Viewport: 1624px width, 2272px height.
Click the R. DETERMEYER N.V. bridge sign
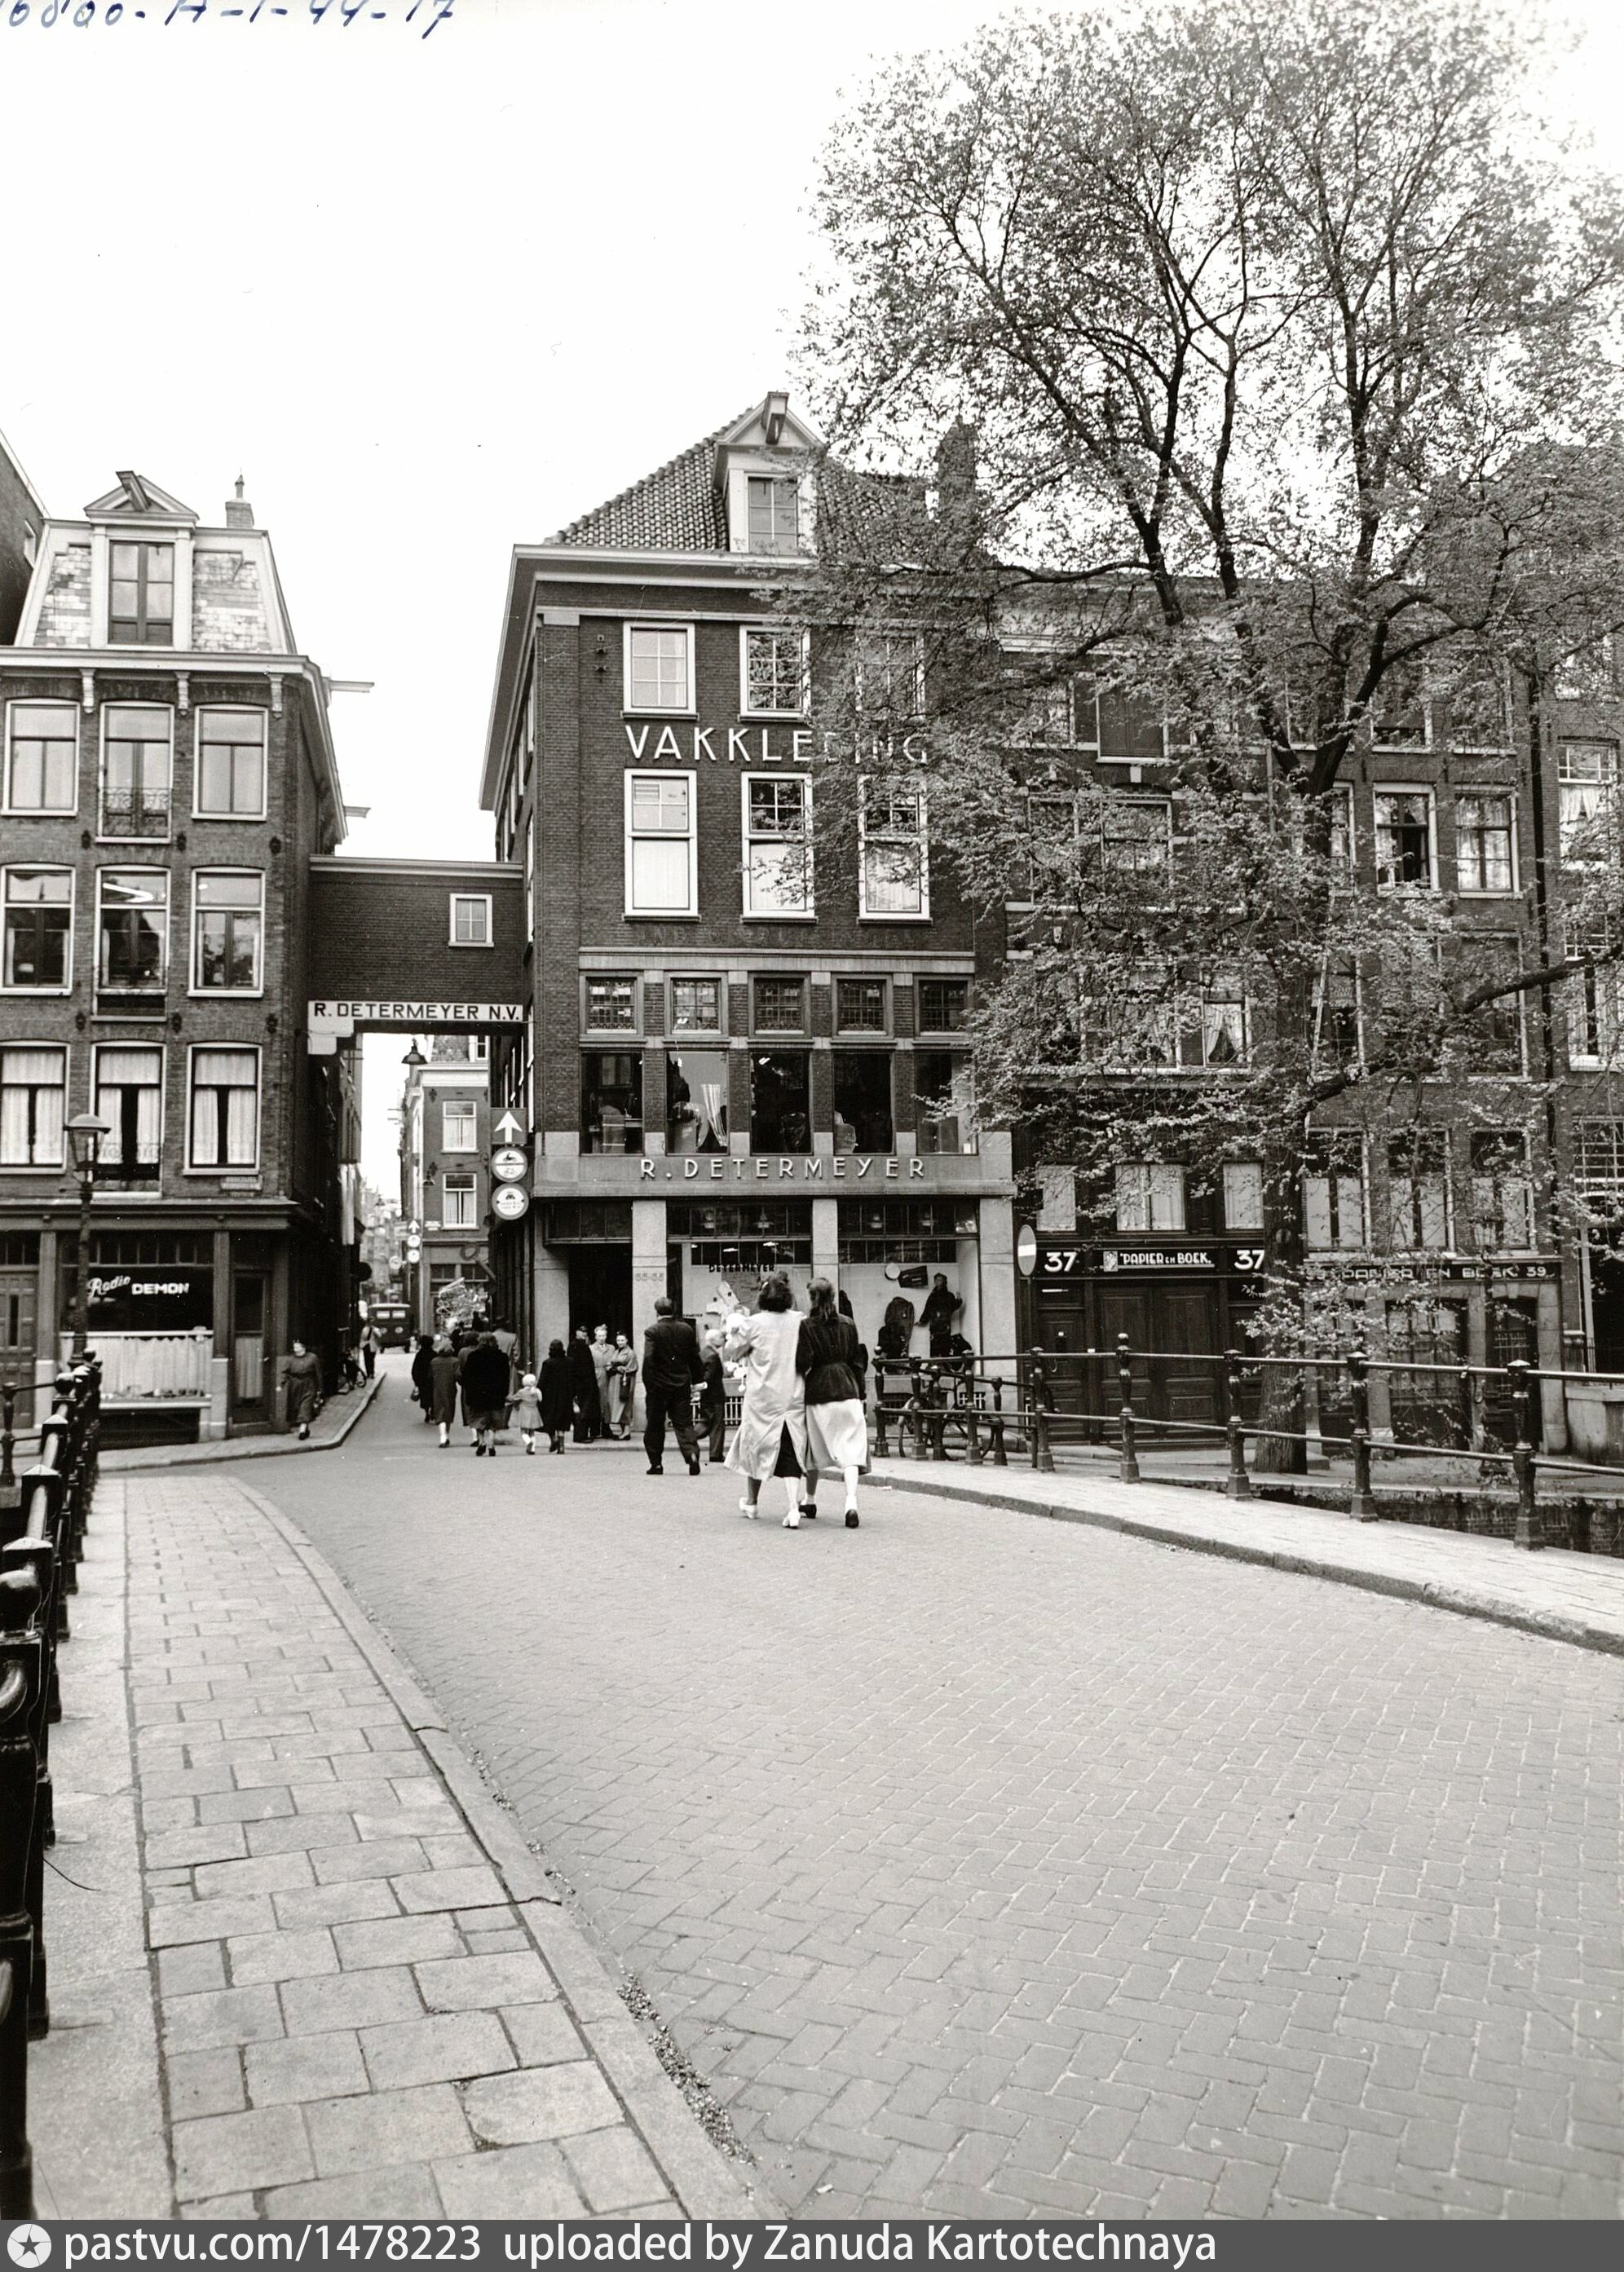(417, 1011)
